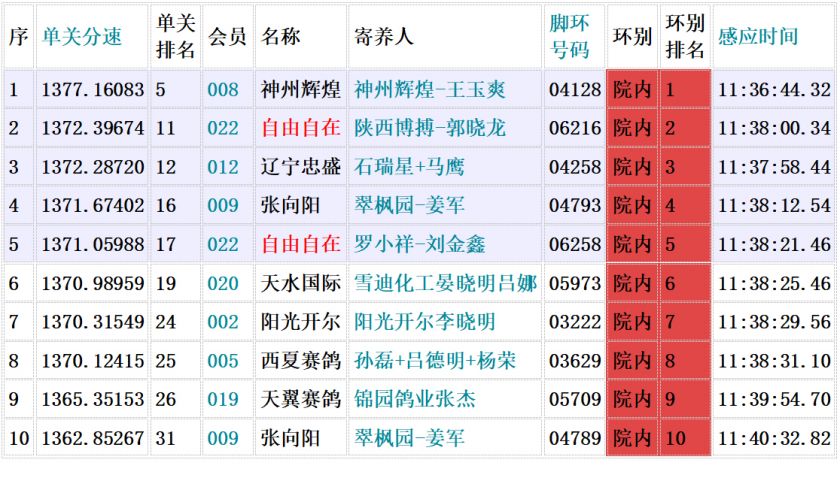Open 锦园鸽业张杰 owner link
This screenshot has height=496, width=840.
415,399
